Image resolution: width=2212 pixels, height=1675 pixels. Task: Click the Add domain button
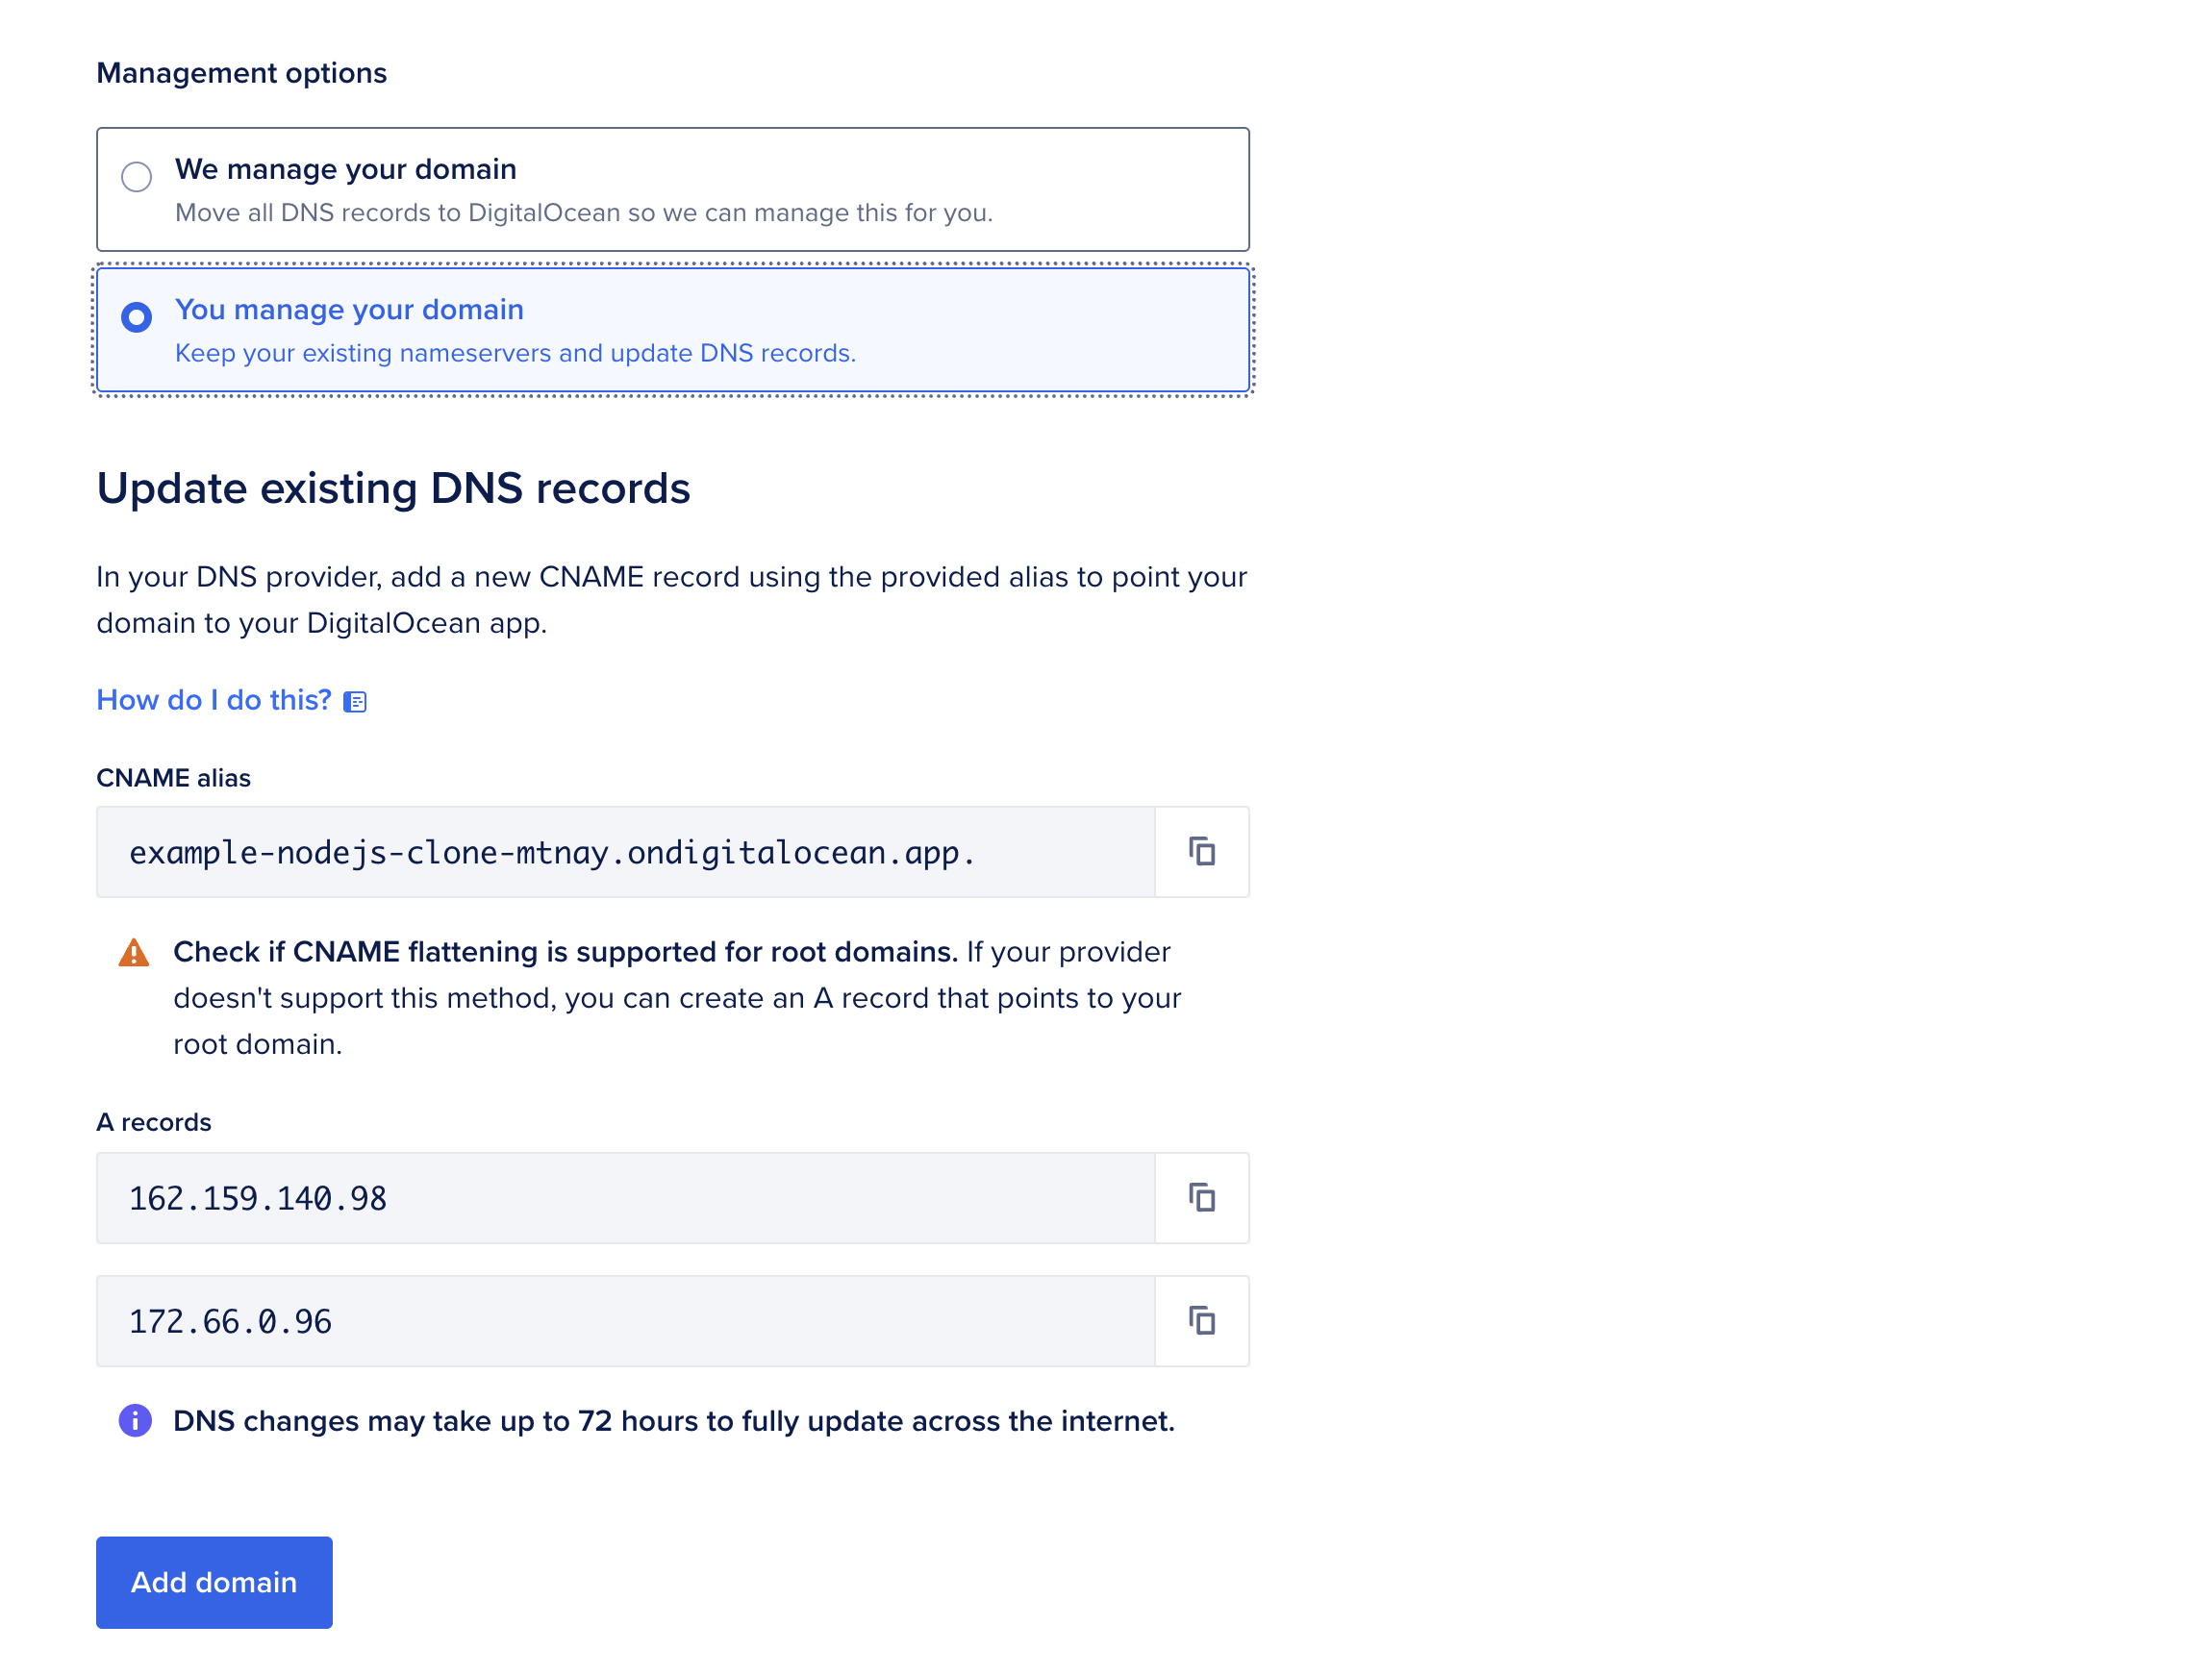213,1582
